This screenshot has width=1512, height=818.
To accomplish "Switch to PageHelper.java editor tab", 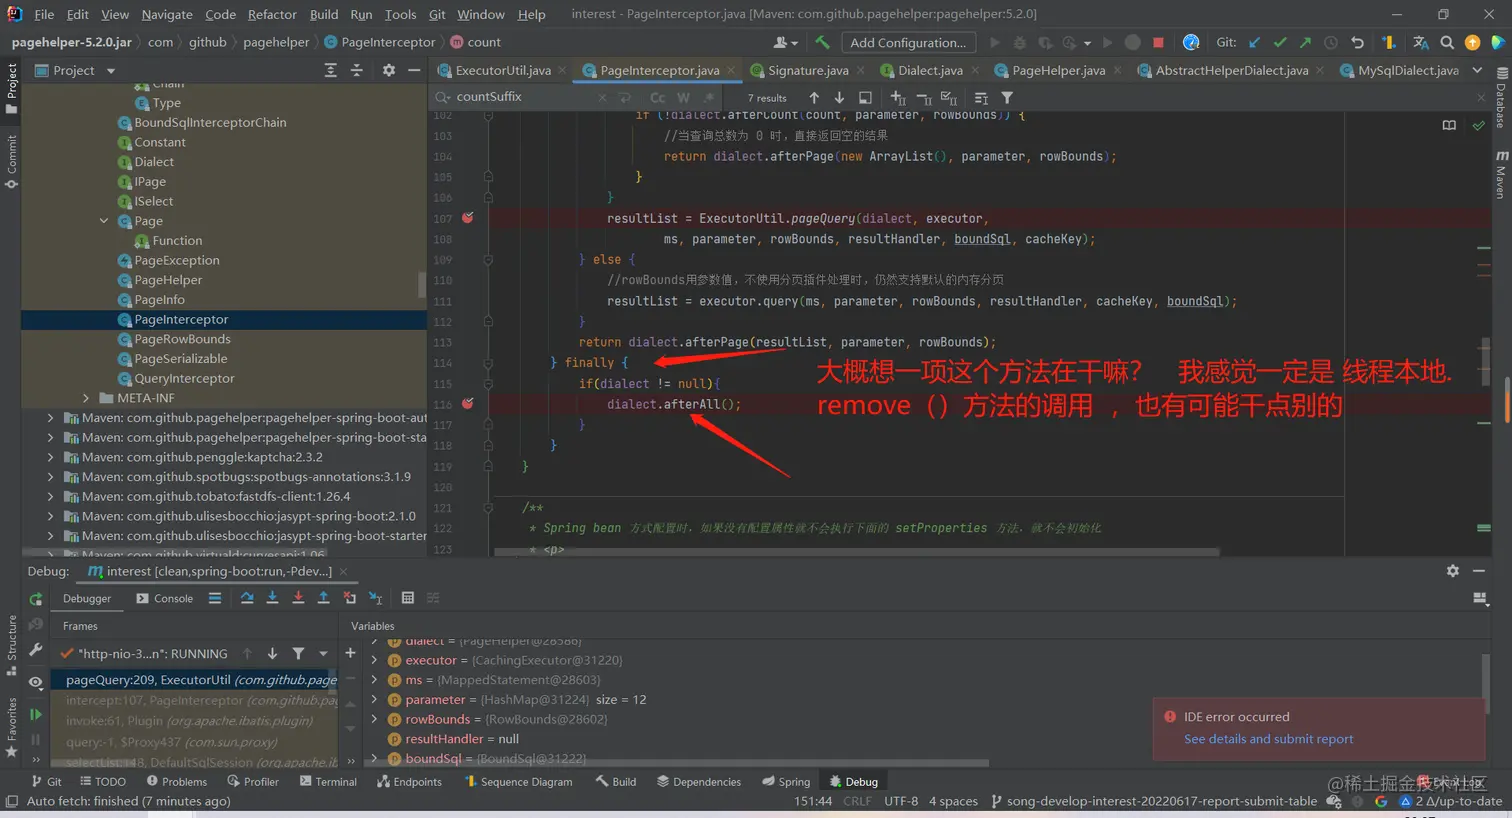I will click(1058, 70).
